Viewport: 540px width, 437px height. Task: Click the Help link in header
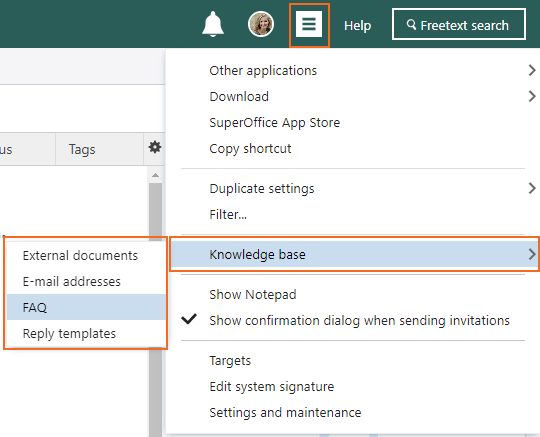click(x=357, y=25)
